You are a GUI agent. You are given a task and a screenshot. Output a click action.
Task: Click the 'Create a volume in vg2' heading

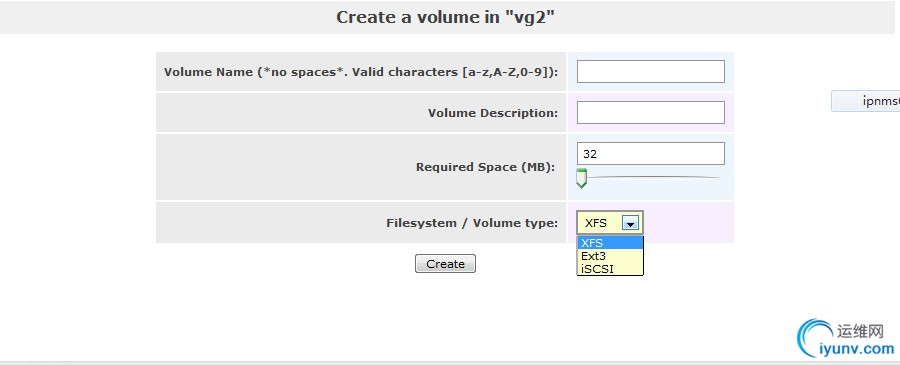445,17
